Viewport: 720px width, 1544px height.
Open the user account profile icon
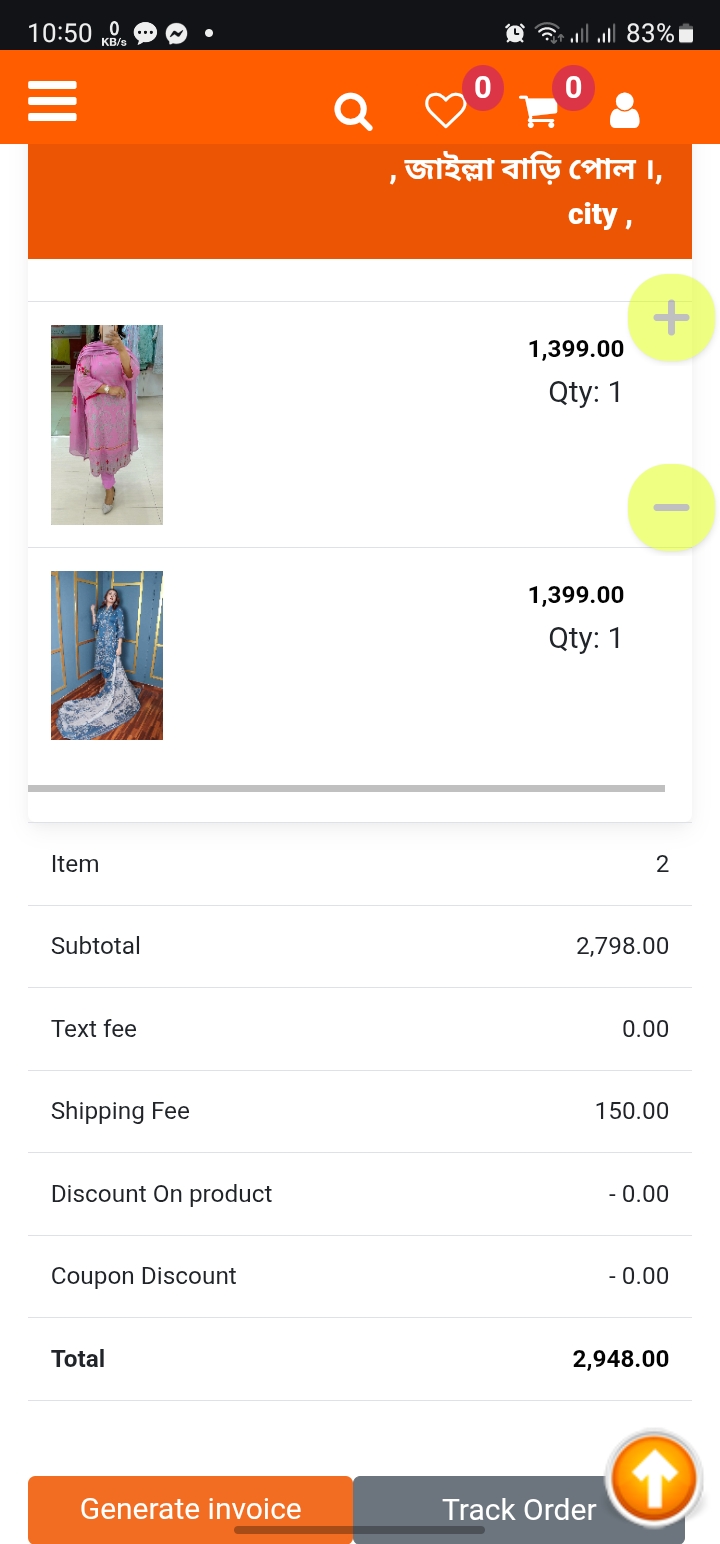coord(624,111)
